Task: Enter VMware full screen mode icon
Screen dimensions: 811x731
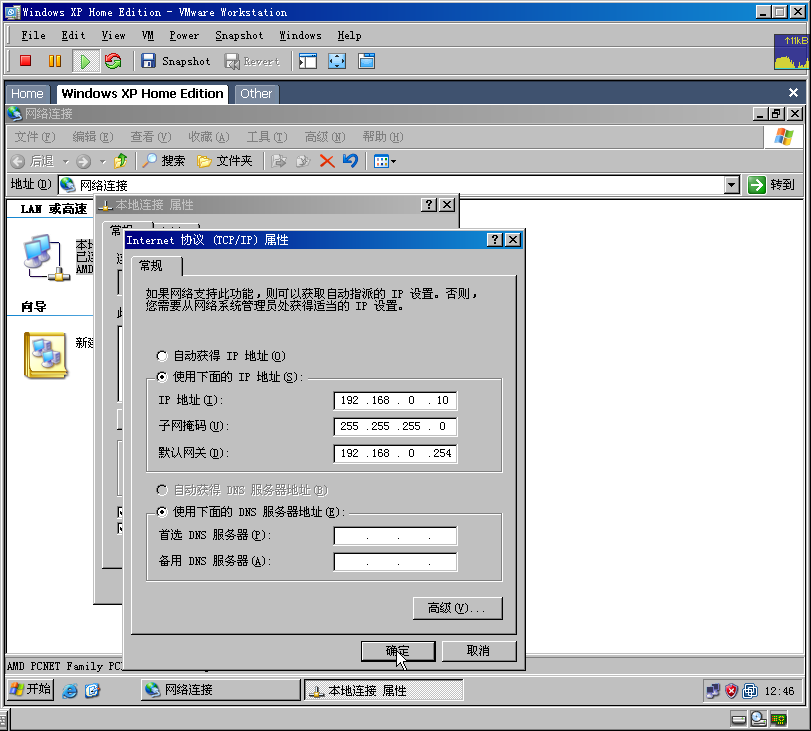Action: pyautogui.click(x=337, y=61)
